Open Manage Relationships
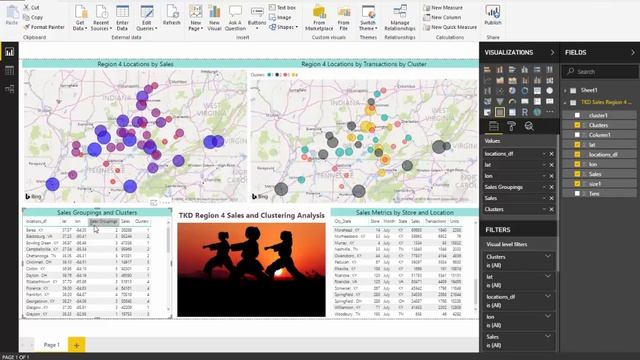Viewport: 640px width, 360px height. click(x=400, y=18)
